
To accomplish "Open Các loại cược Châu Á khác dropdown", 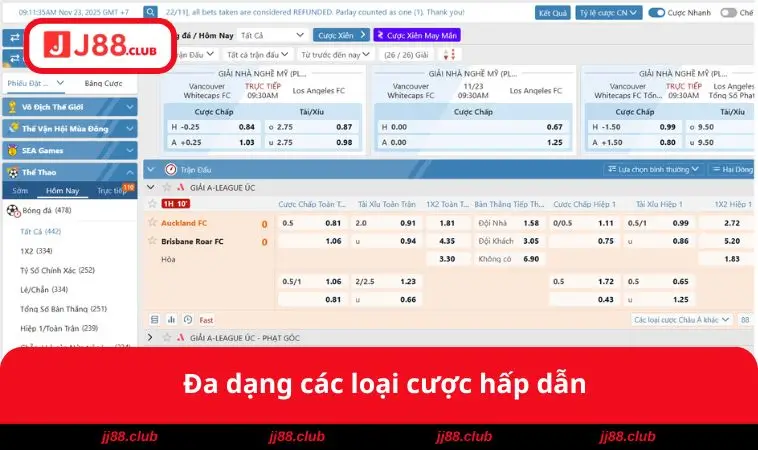I will tap(682, 319).
